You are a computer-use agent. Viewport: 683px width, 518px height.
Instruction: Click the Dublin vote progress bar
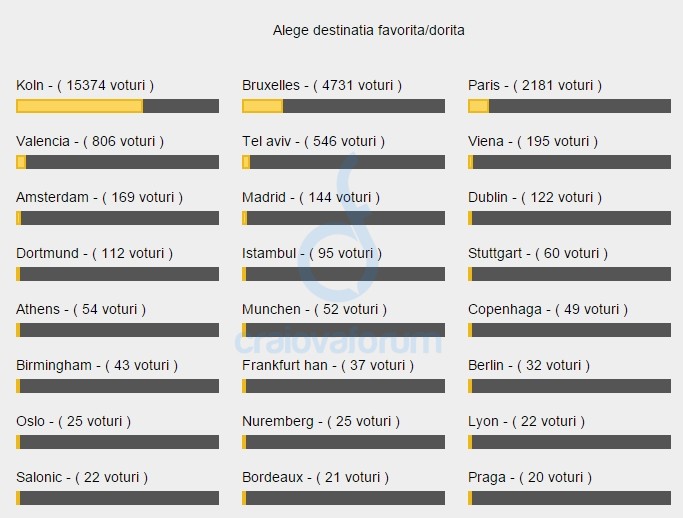point(569,218)
